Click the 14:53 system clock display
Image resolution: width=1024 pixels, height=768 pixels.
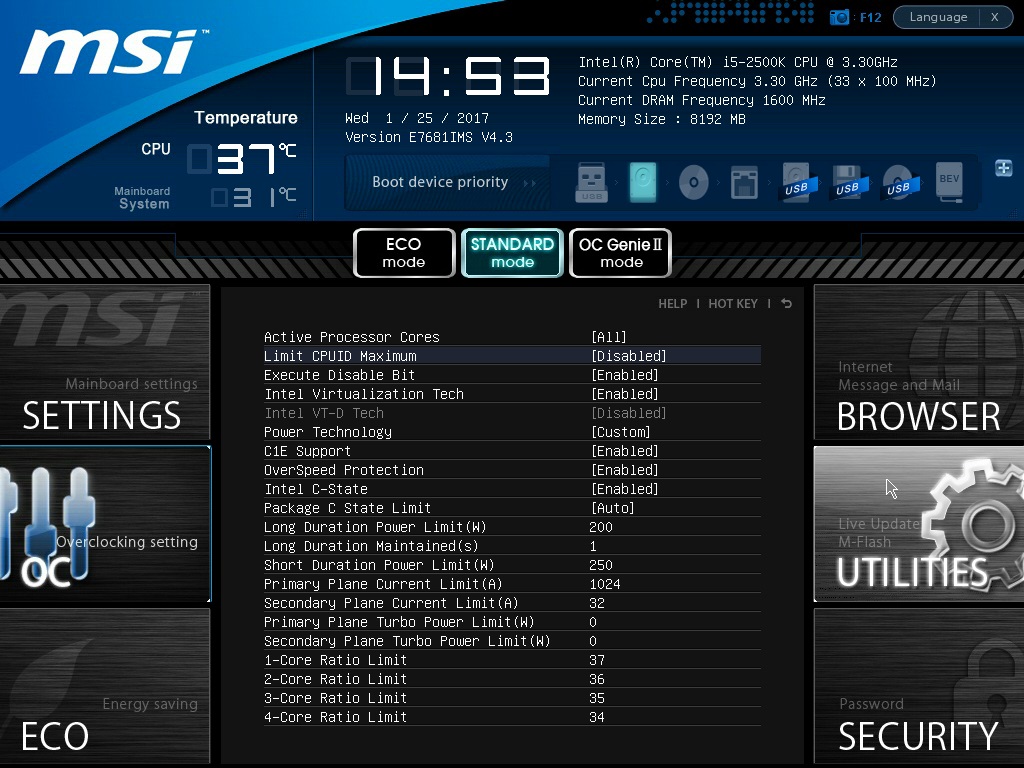pos(448,76)
